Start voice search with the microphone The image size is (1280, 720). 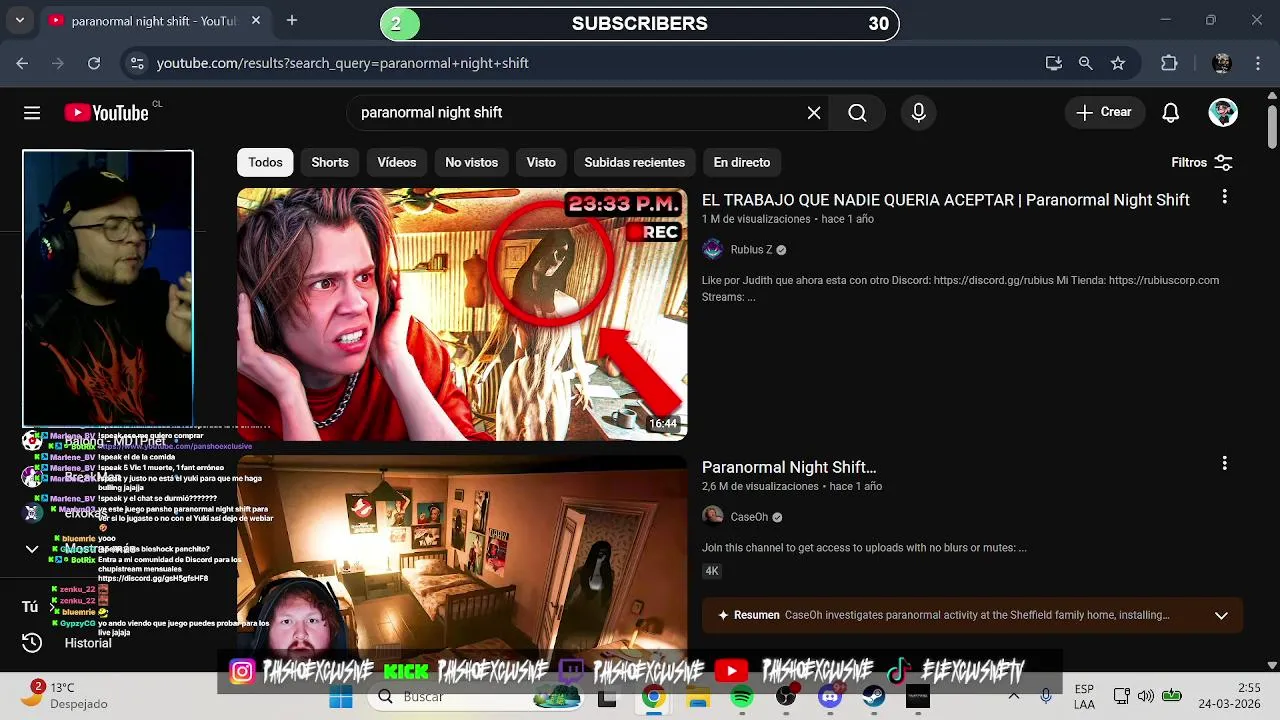(919, 113)
